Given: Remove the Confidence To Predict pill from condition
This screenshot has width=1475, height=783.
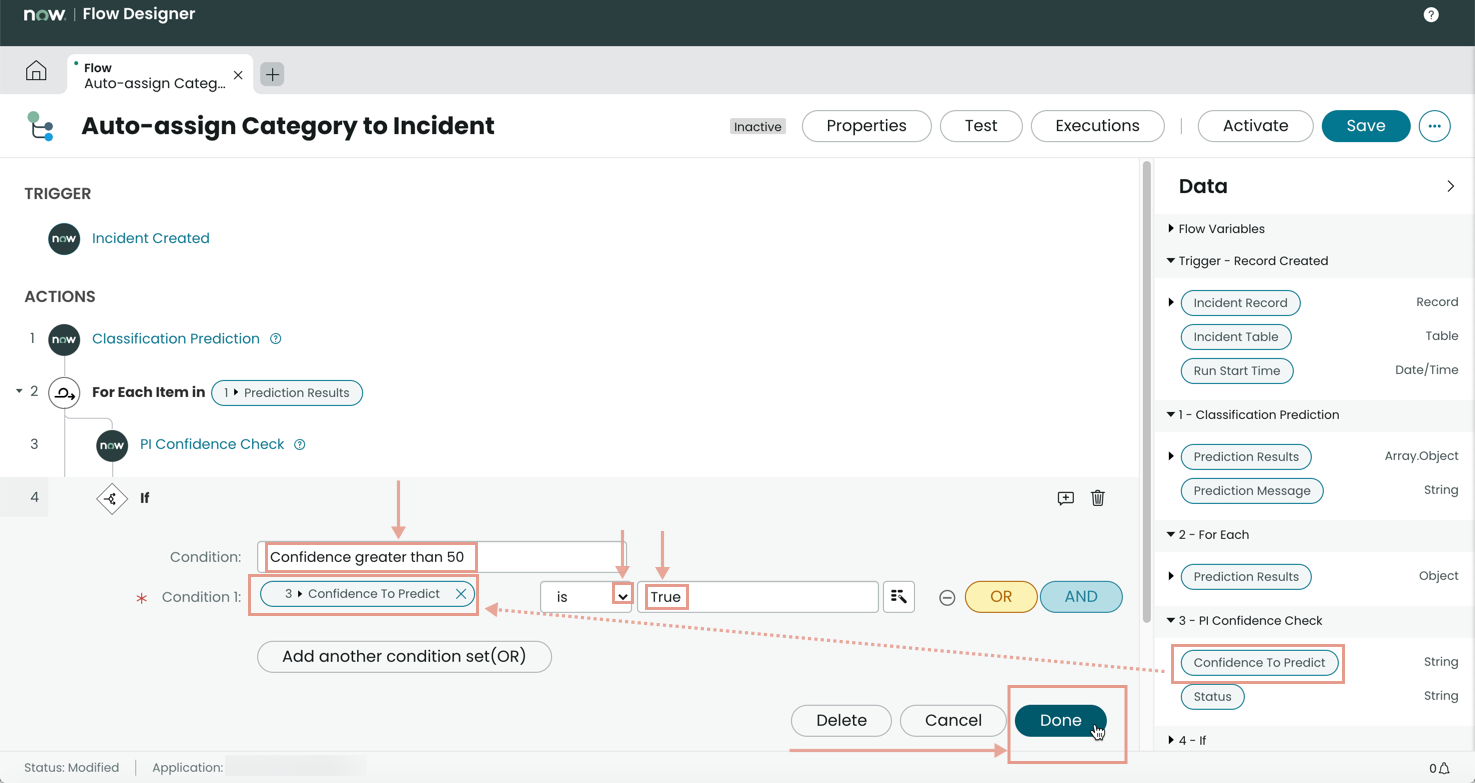Looking at the screenshot, I should pos(461,594).
